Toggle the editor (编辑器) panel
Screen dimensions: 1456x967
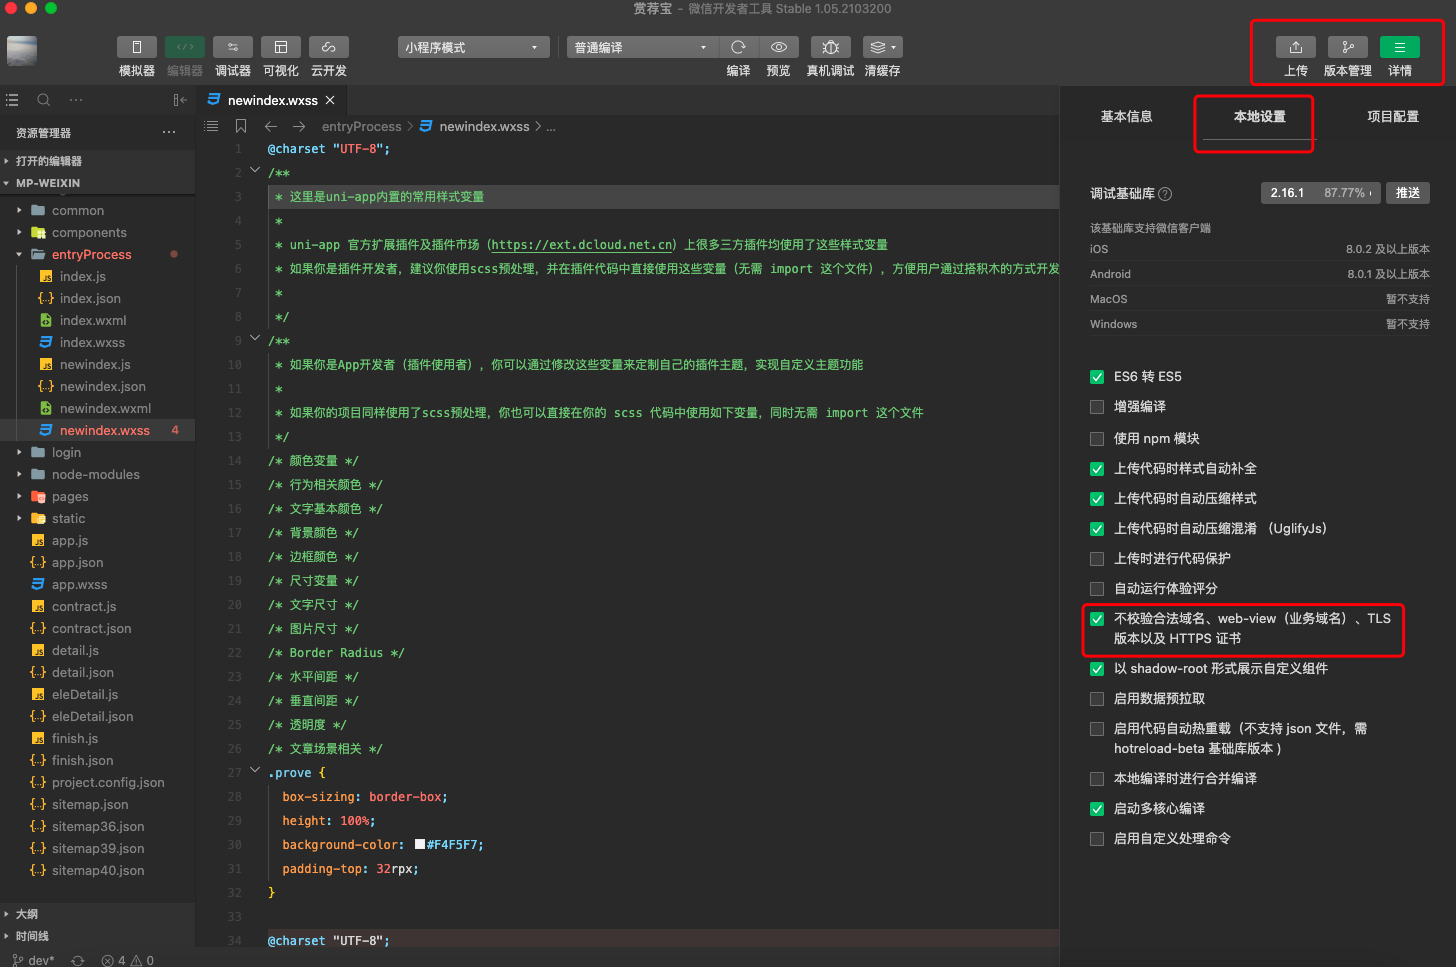tap(185, 47)
